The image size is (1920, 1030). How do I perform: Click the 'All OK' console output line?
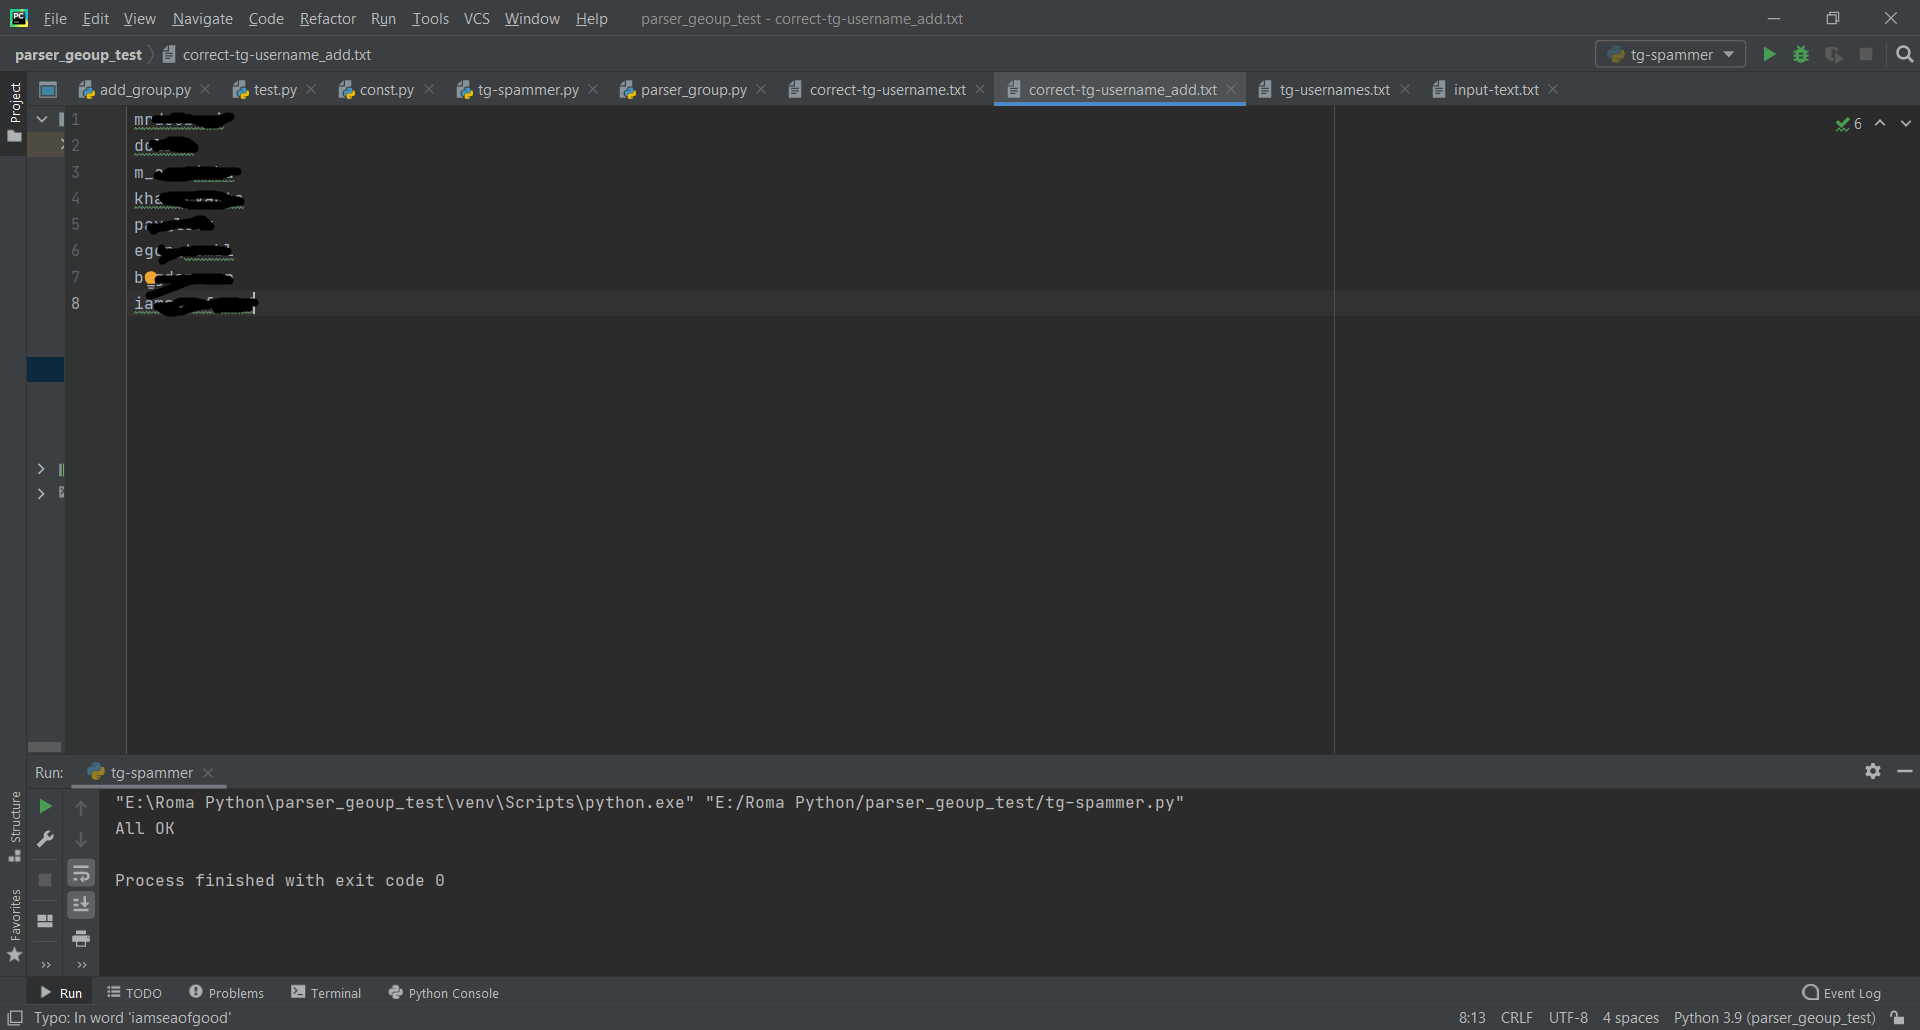(x=145, y=828)
